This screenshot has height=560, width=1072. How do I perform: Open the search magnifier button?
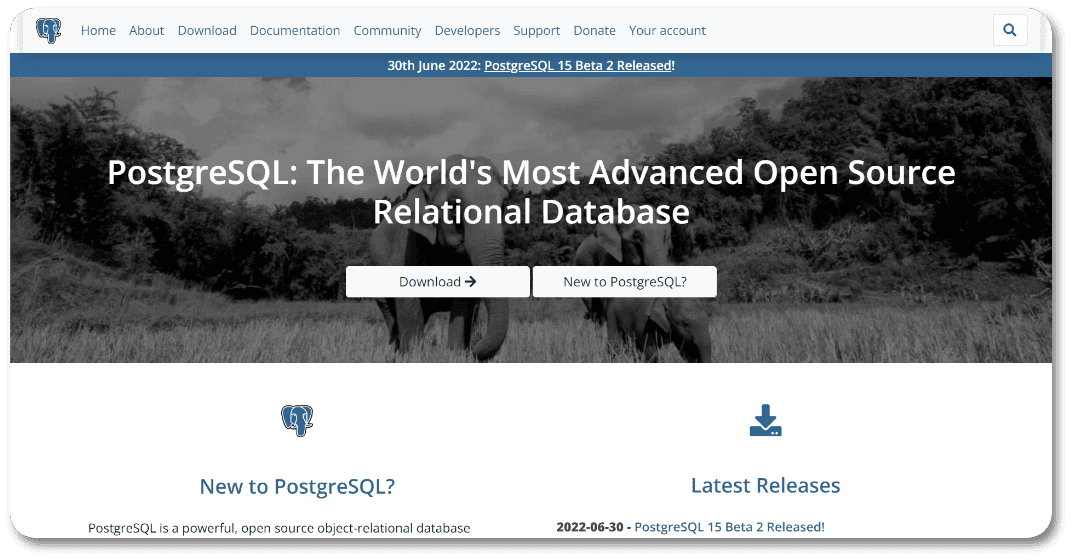point(1010,30)
